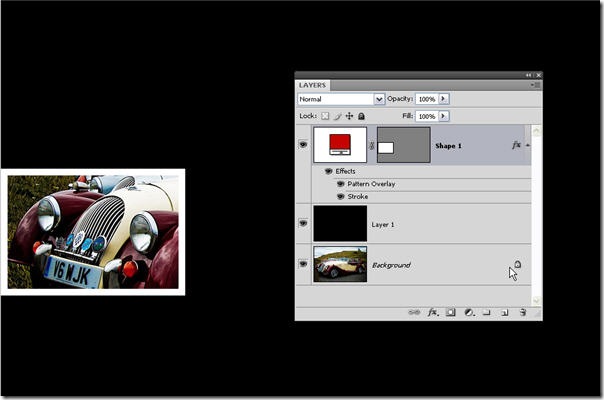This screenshot has width=604, height=400.
Task: Hide the Shape 1 layer
Action: coord(303,145)
